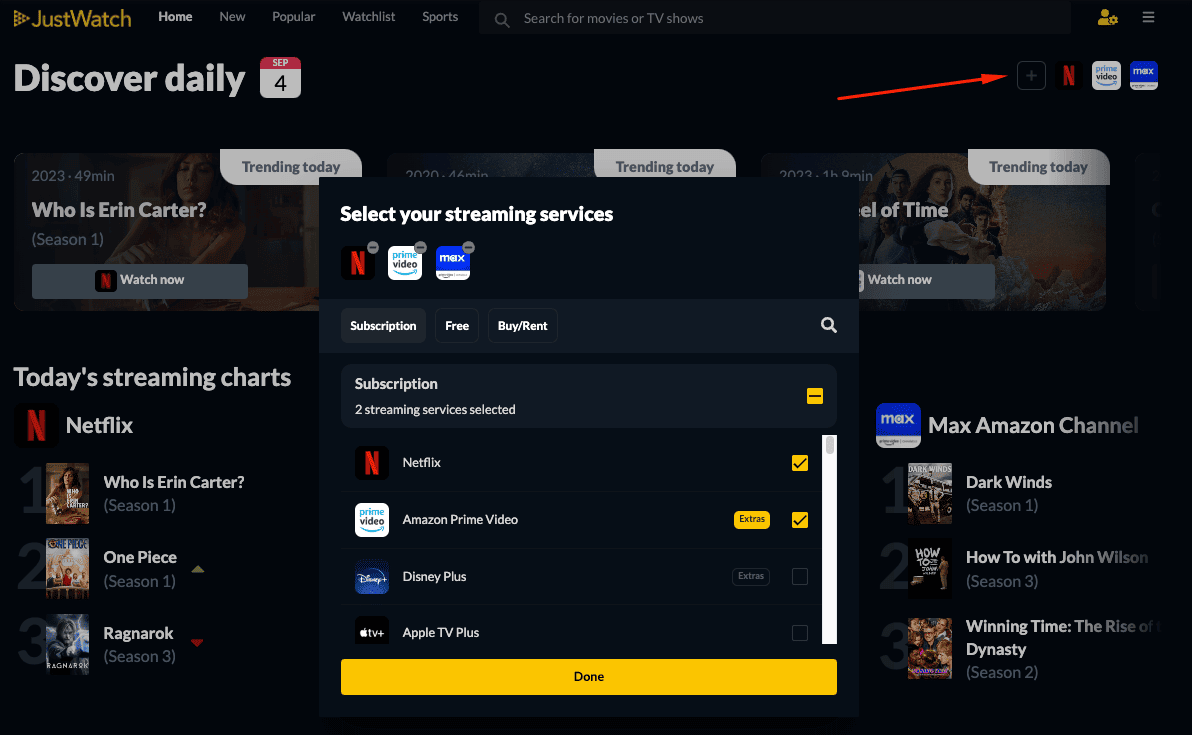Click the Netflix charts logo
The image size is (1192, 735).
36,425
